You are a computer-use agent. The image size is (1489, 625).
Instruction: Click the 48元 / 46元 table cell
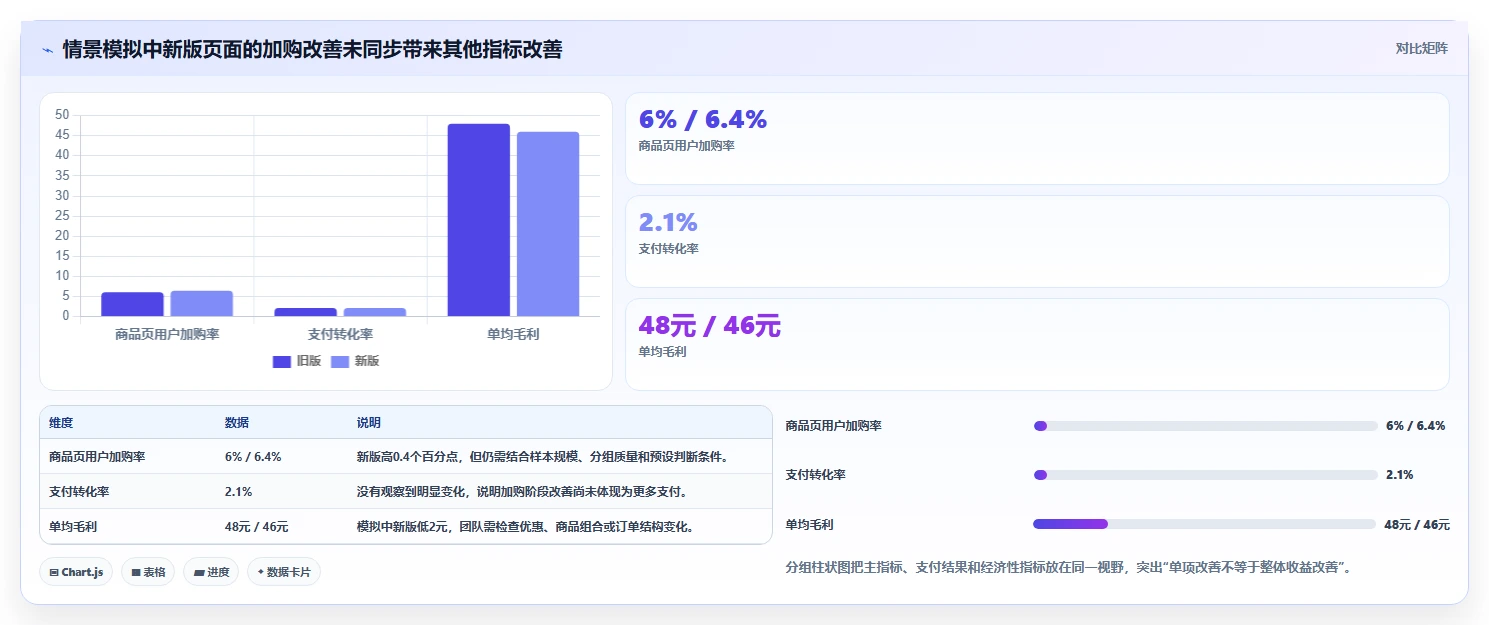(x=257, y=526)
